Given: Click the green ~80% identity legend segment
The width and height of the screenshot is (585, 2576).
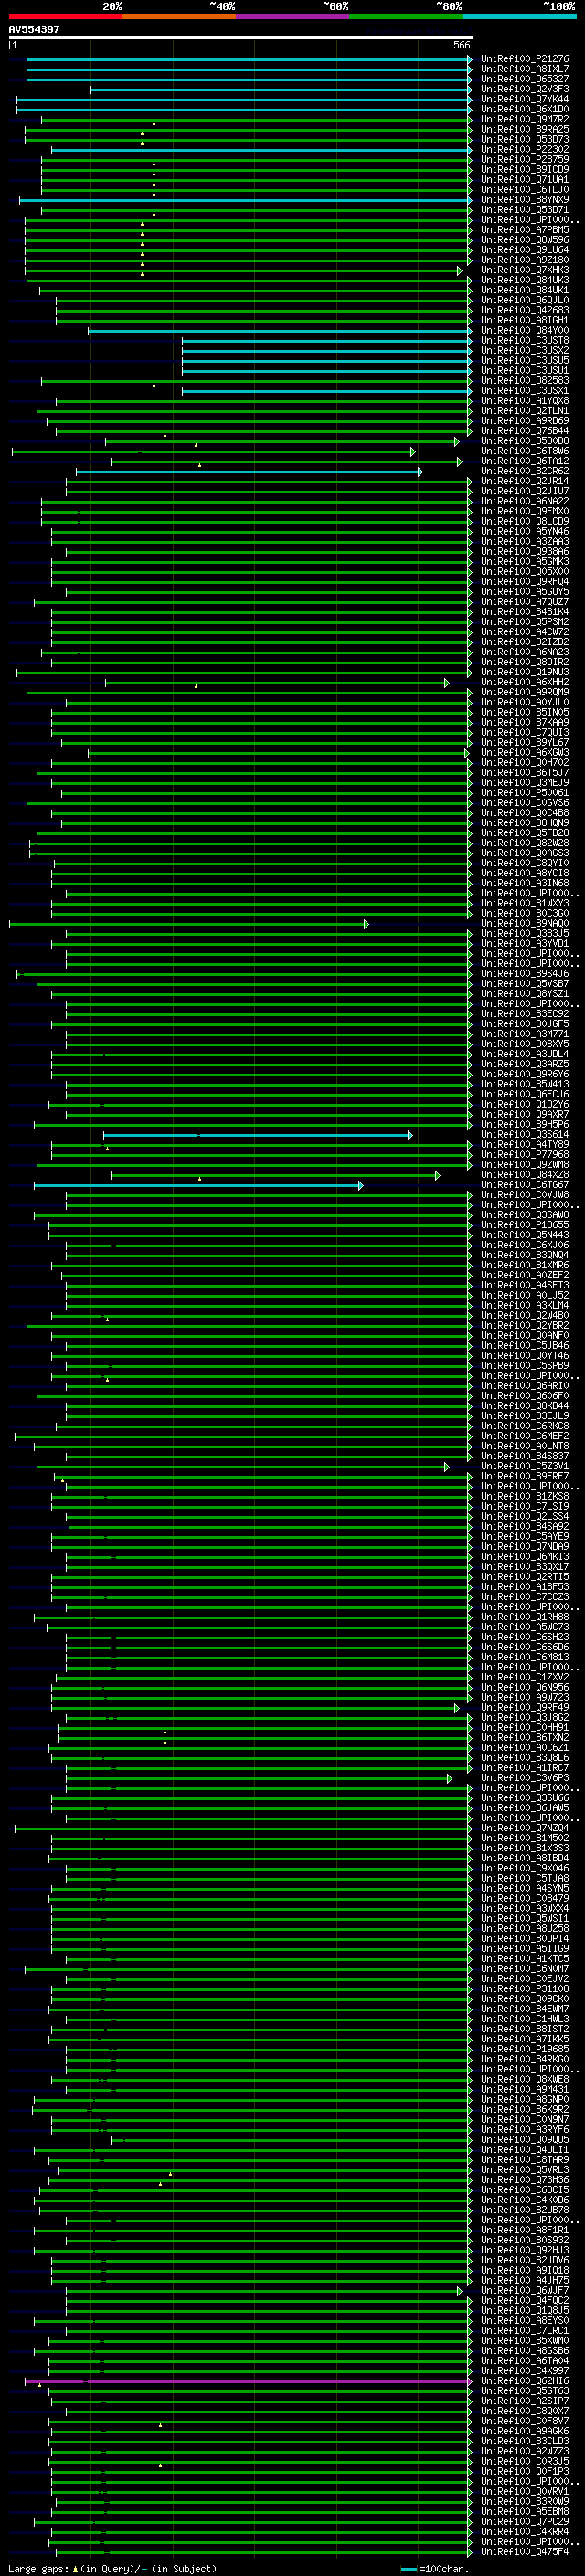Looking at the screenshot, I should (x=406, y=16).
